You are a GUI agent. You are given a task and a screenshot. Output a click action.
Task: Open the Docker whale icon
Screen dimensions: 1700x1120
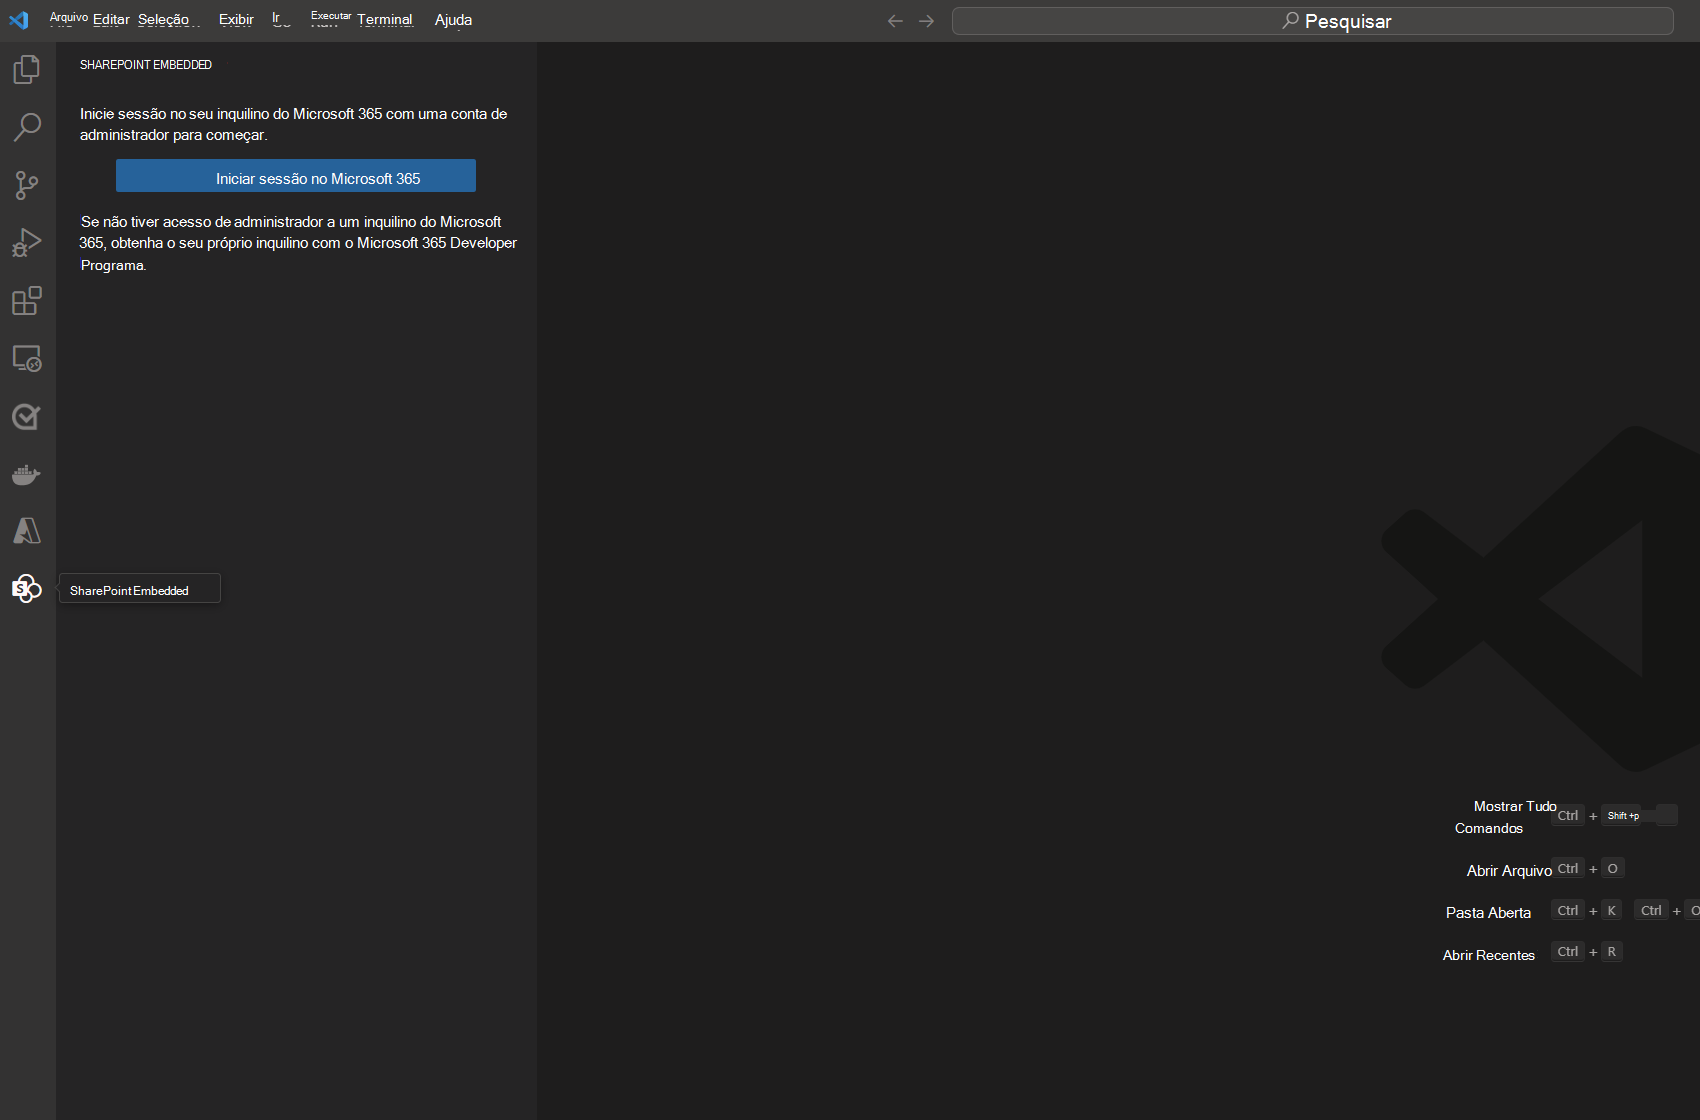[27, 475]
